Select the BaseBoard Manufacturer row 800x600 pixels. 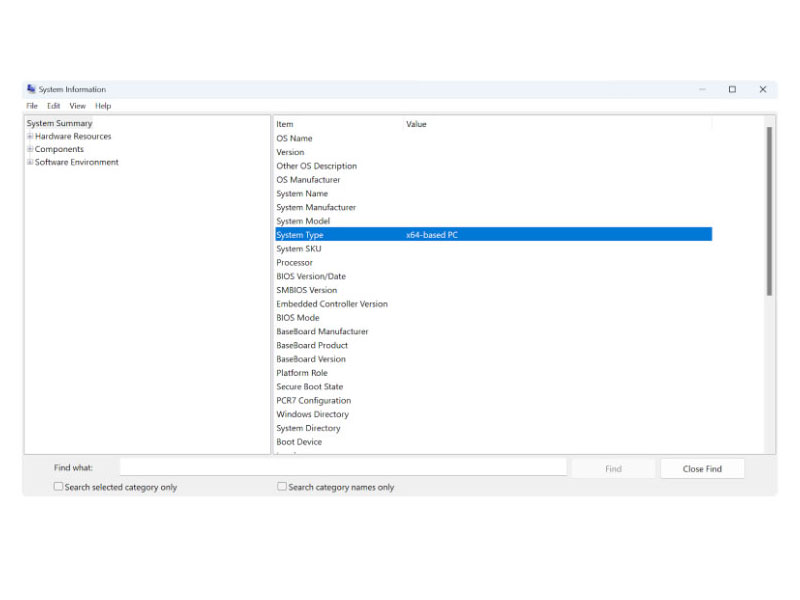point(493,331)
